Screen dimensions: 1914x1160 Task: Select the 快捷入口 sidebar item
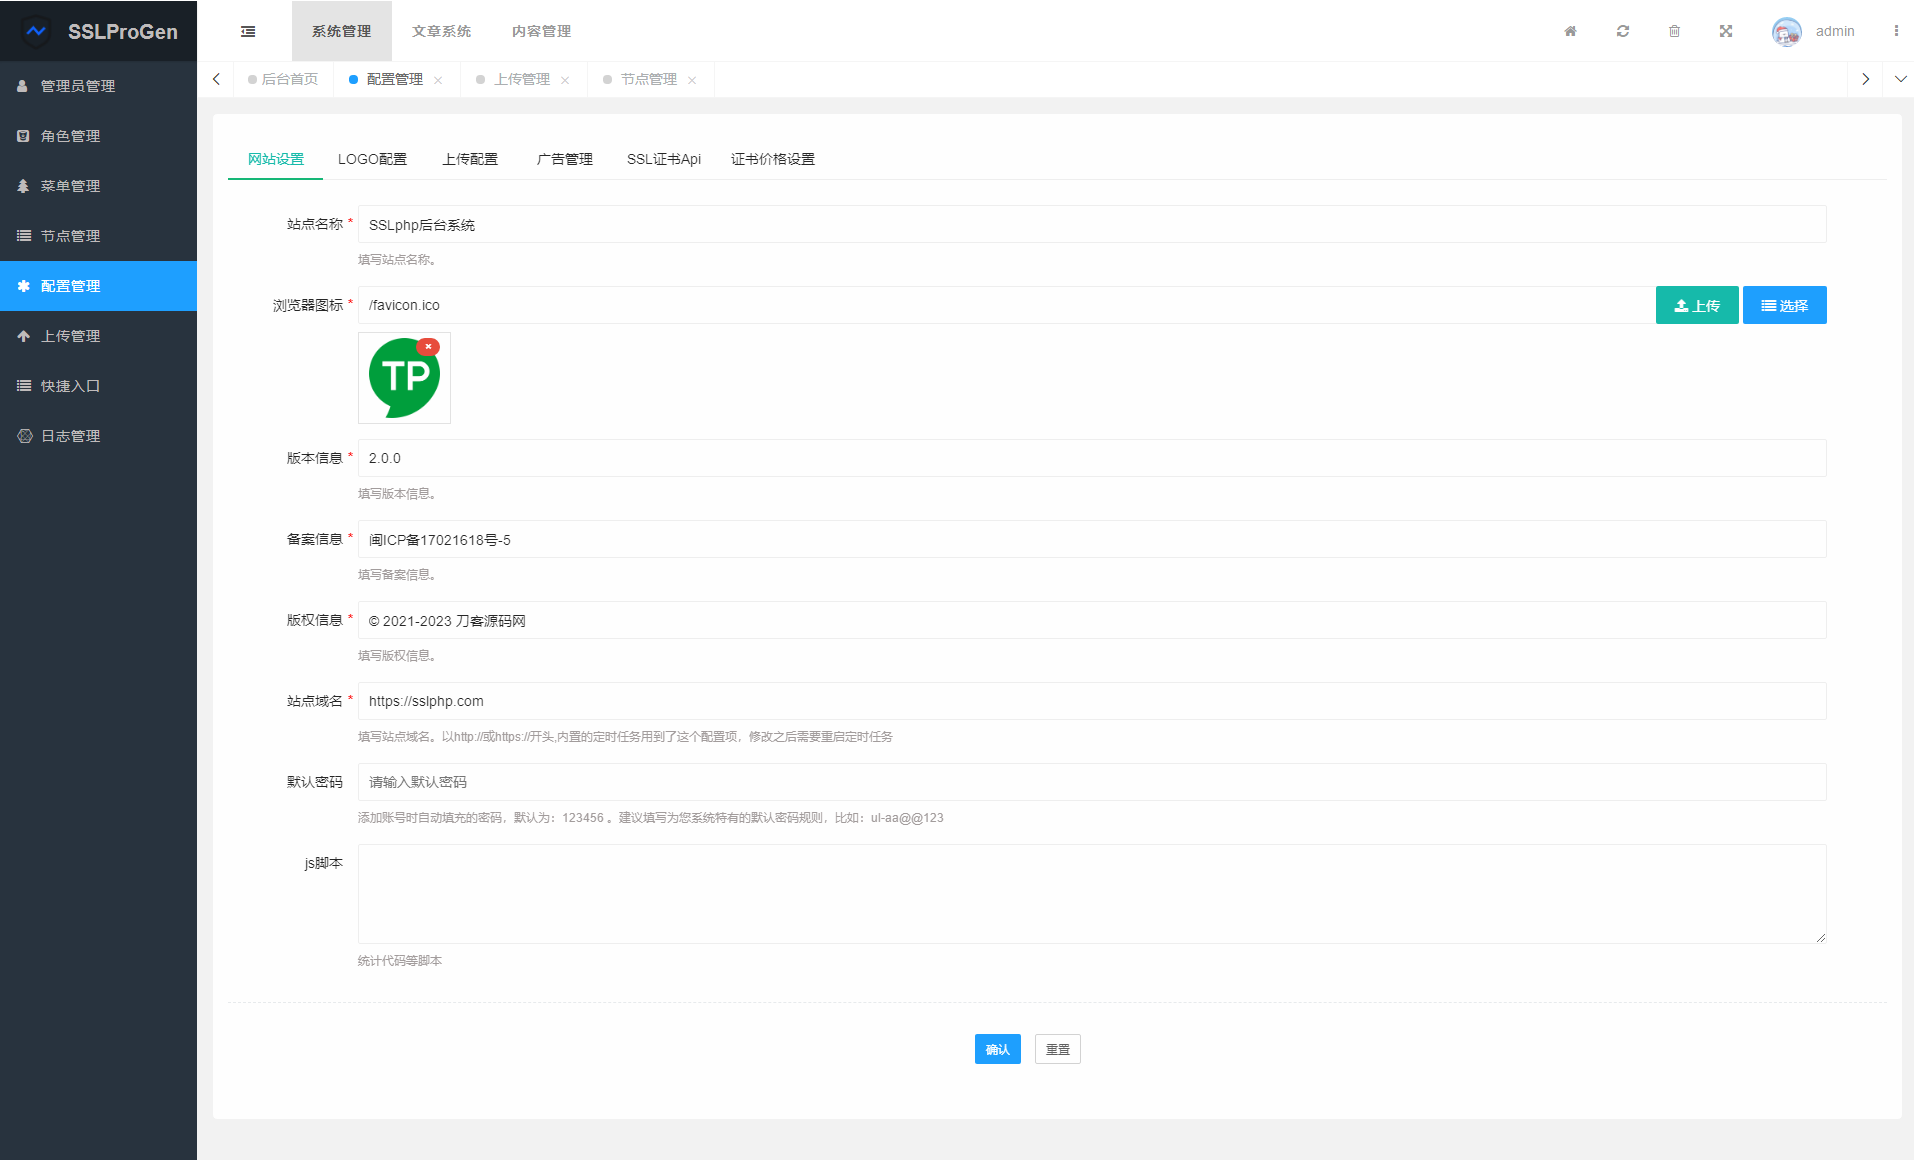click(x=69, y=386)
